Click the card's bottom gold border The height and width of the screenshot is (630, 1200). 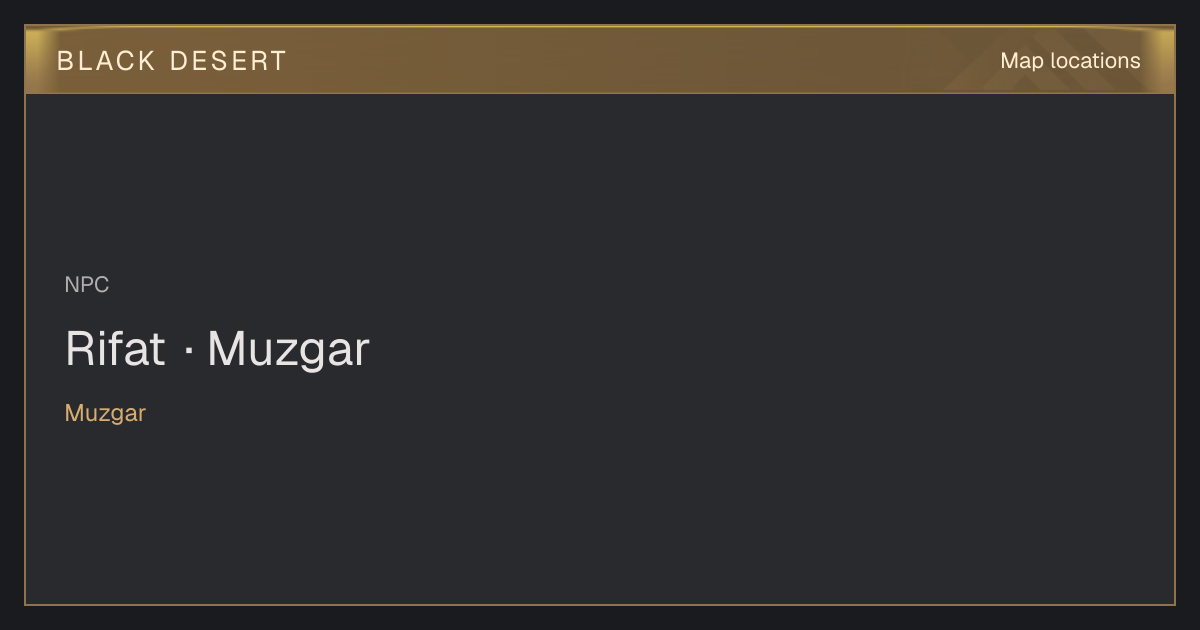pyautogui.click(x=600, y=604)
